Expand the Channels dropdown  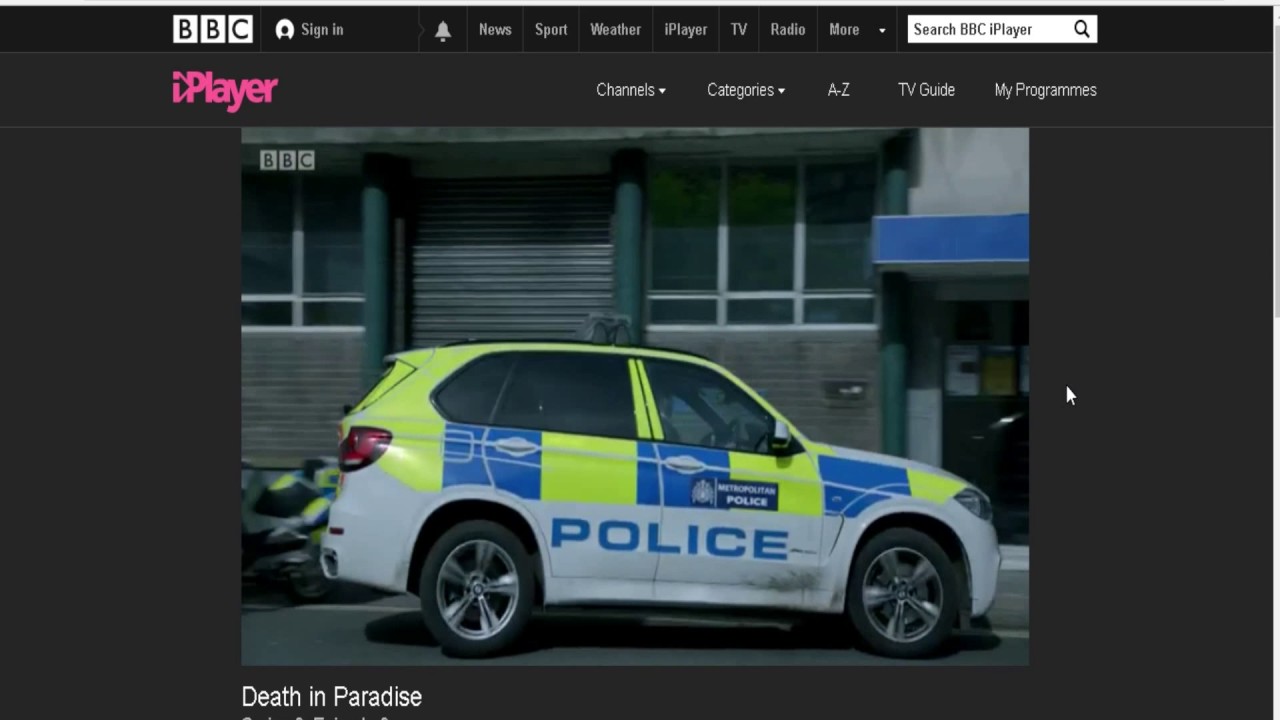coord(631,90)
